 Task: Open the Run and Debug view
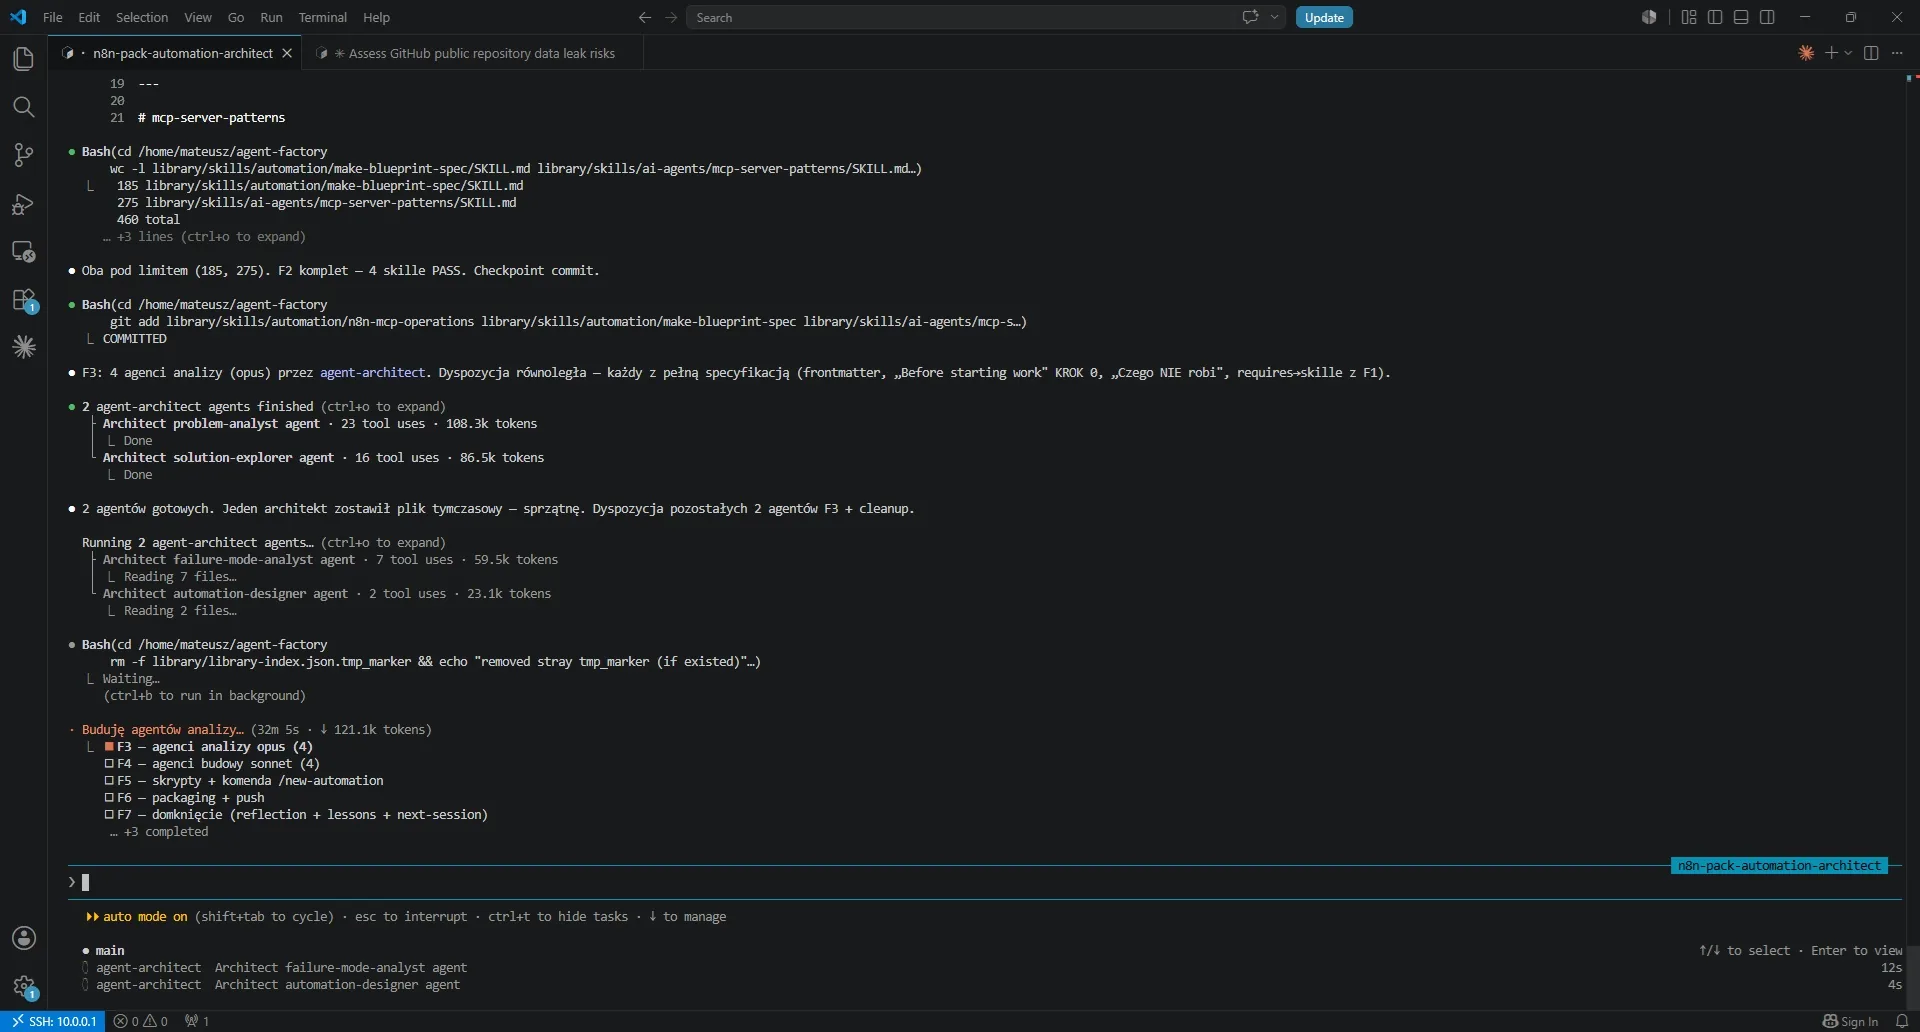click(x=23, y=204)
